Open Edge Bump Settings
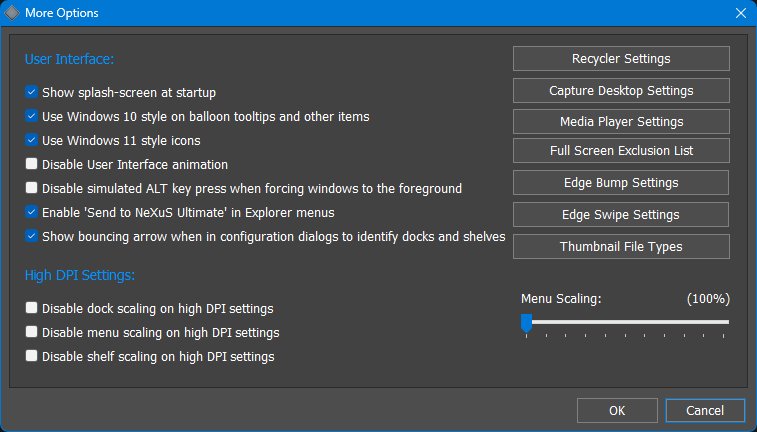The height and width of the screenshot is (432, 757). click(621, 182)
